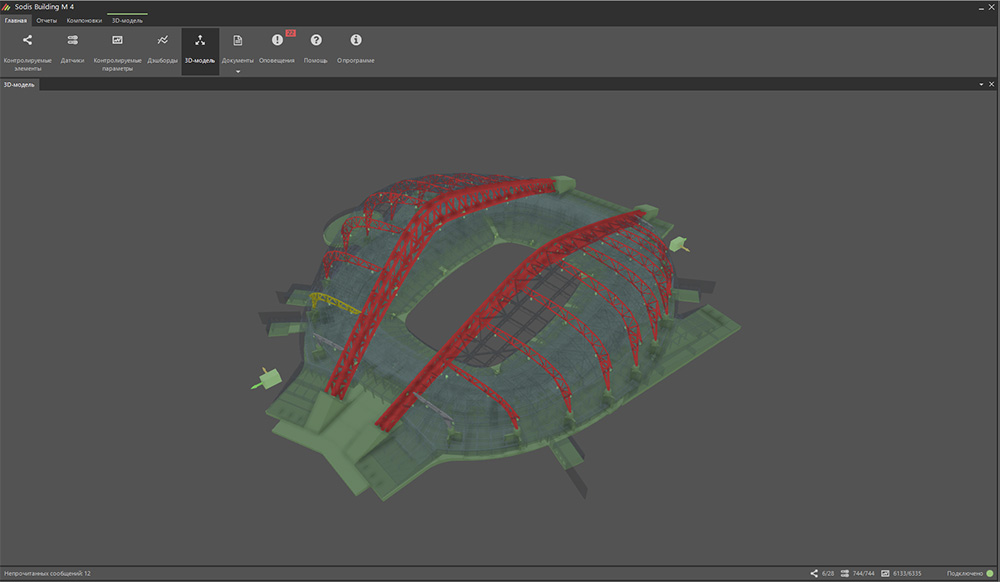Switch to the Компоновки ribbon tab
Viewport: 1000px width, 582px height.
tap(84, 20)
